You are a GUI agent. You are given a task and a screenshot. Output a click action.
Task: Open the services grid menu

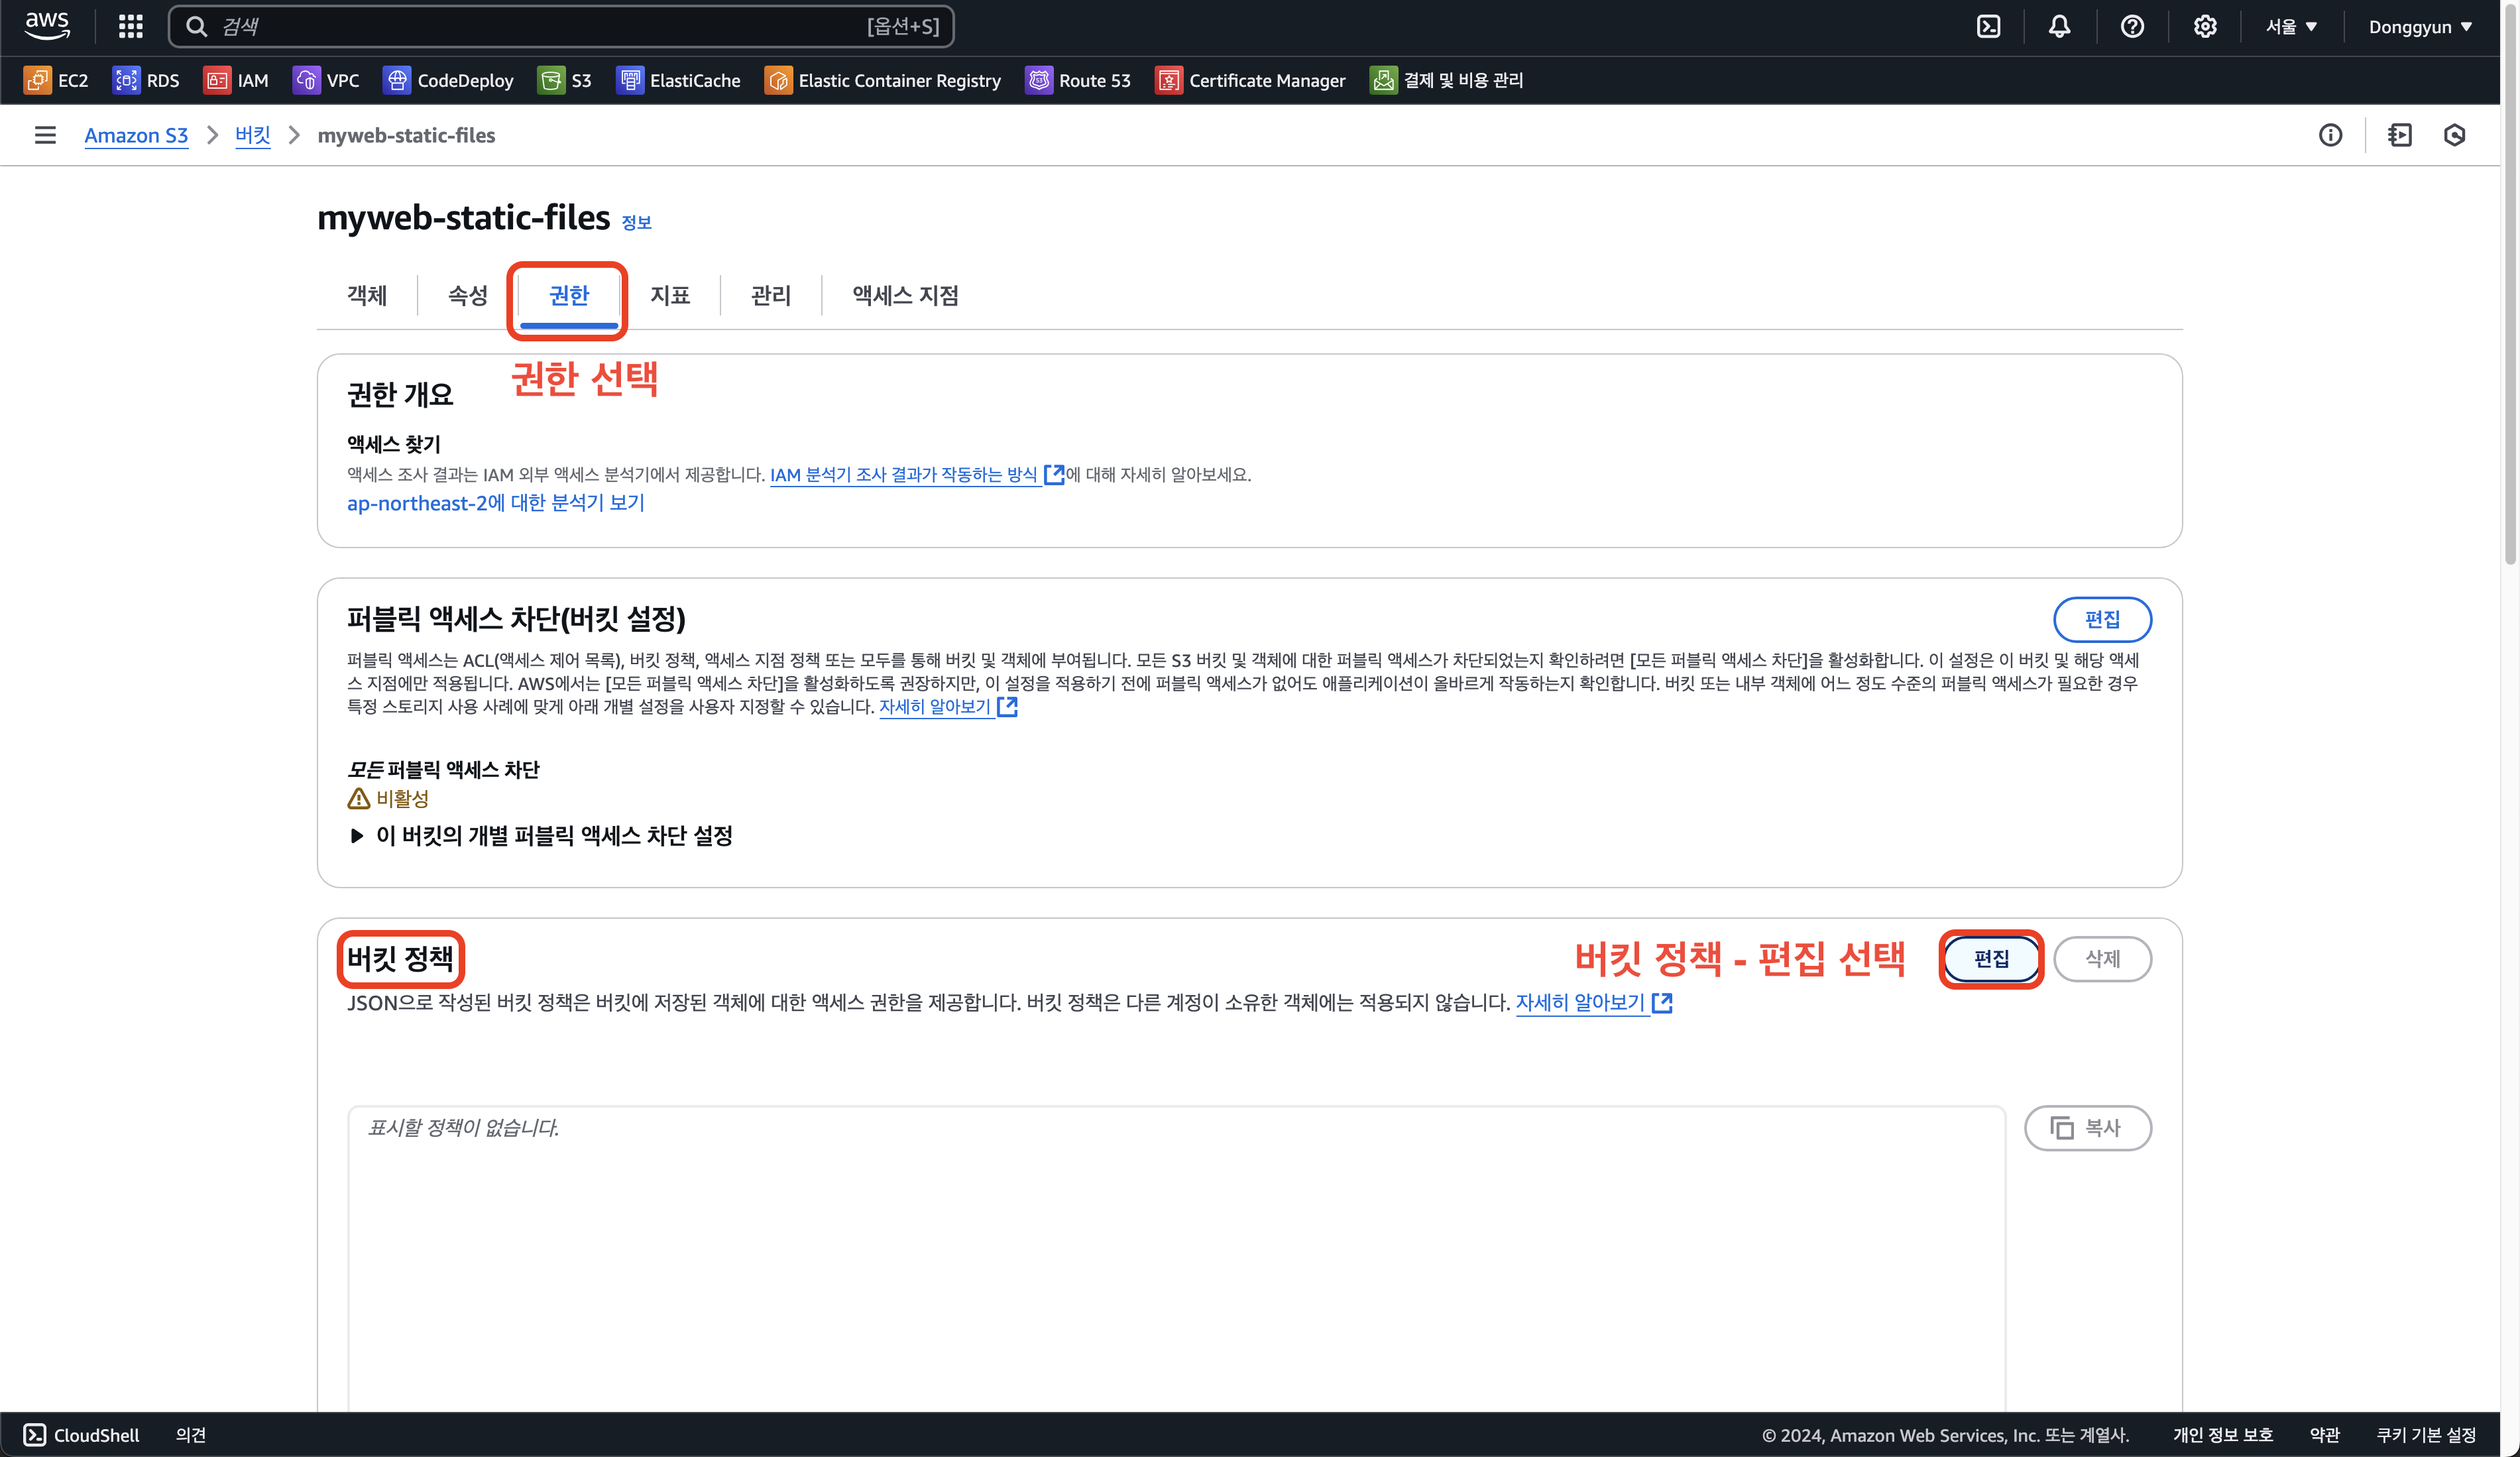click(x=130, y=26)
